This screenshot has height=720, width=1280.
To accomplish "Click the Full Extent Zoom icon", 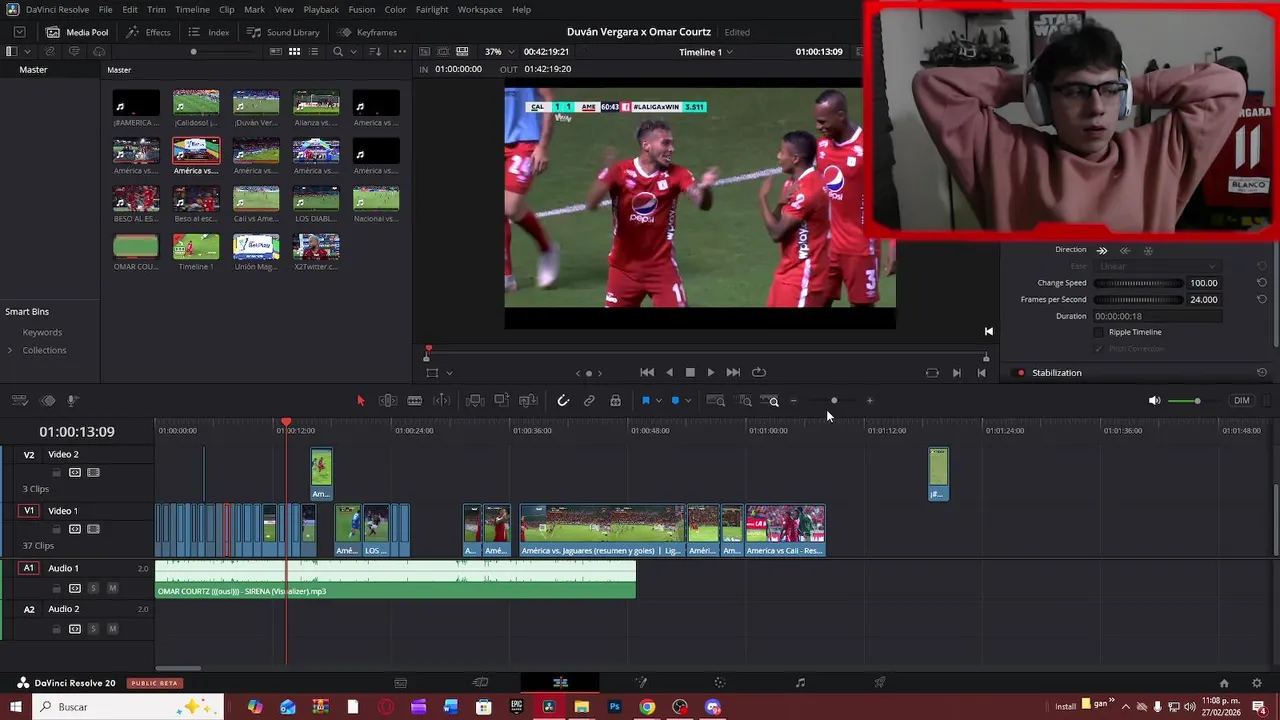I will (716, 401).
